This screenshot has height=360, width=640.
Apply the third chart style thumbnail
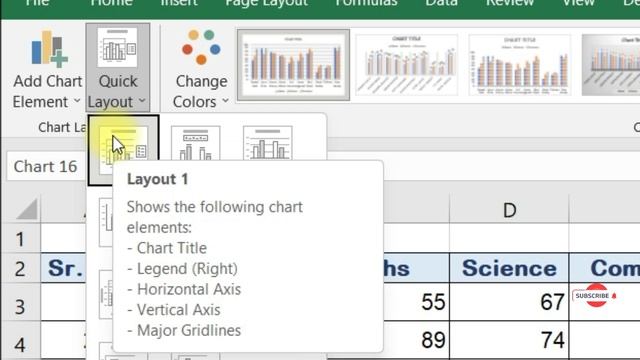(x=519, y=65)
